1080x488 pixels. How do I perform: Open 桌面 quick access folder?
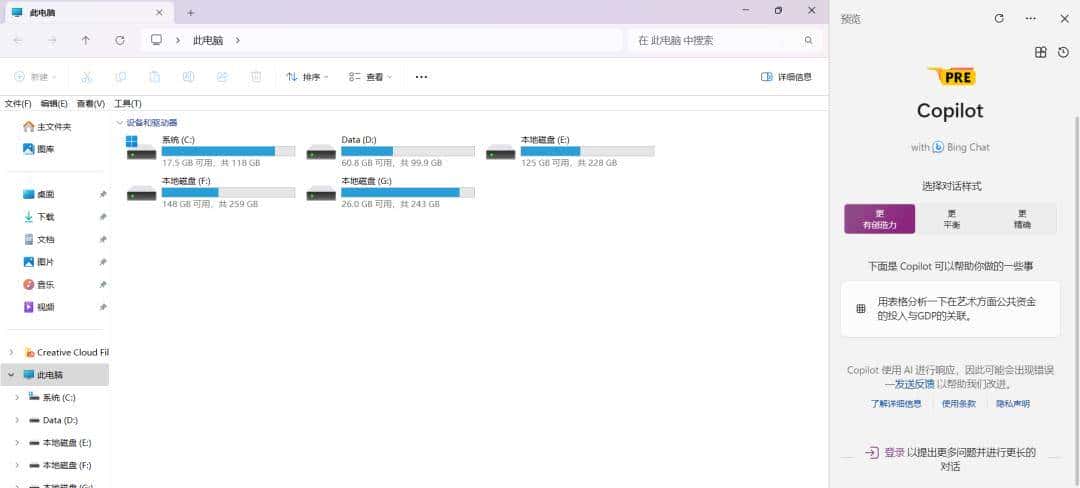tap(39, 194)
